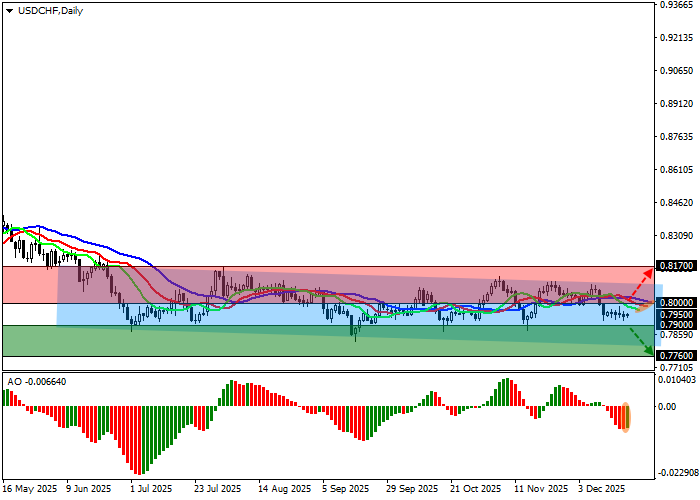
Task: Click the 5 Sep 2025 date label
Action: (346, 489)
